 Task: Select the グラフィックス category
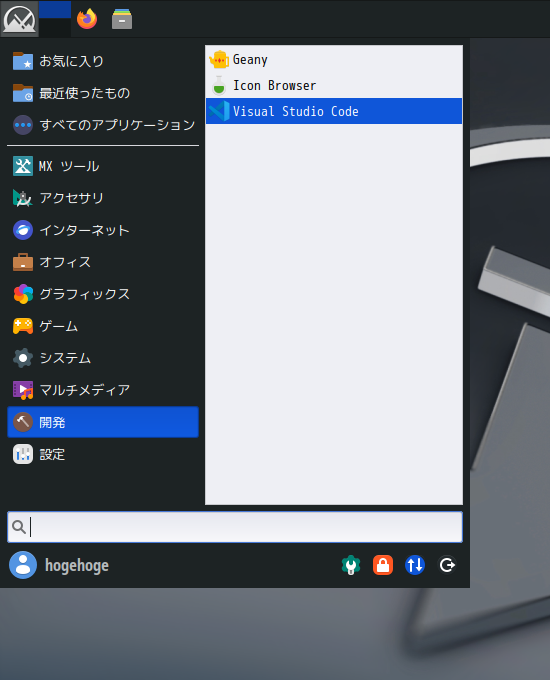click(x=103, y=294)
